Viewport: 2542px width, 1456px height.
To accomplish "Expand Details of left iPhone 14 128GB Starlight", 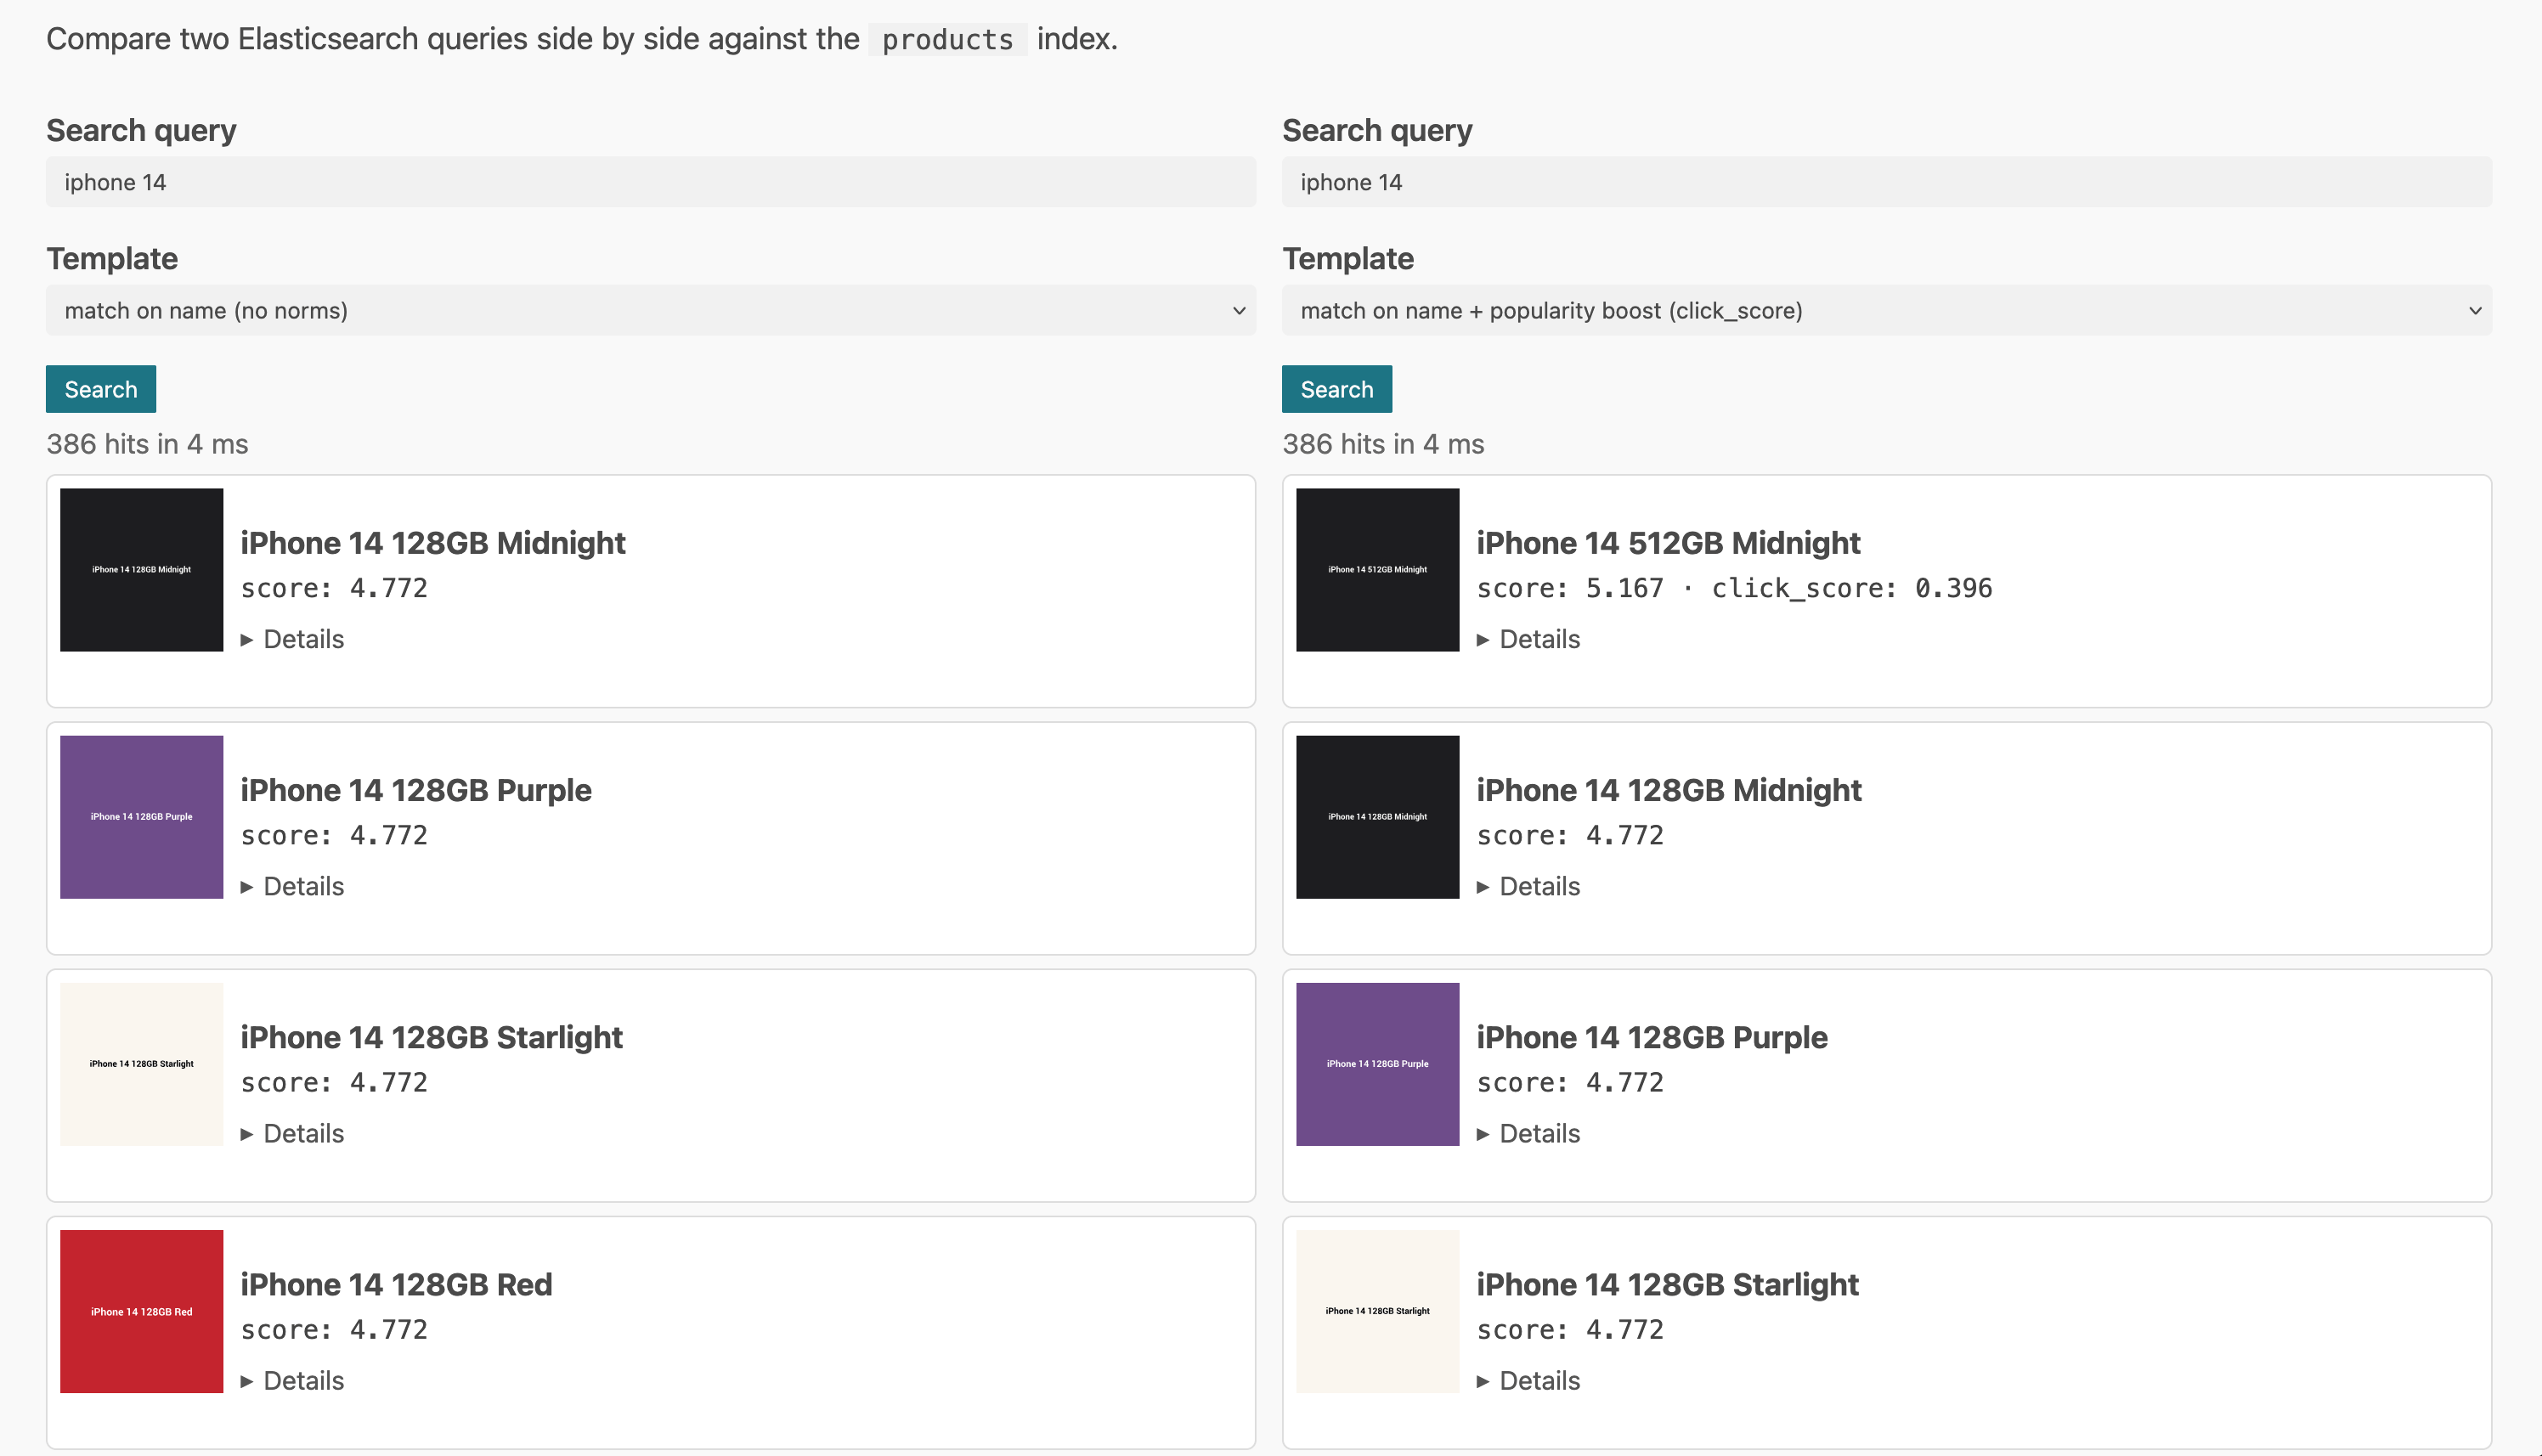I will 292,1133.
